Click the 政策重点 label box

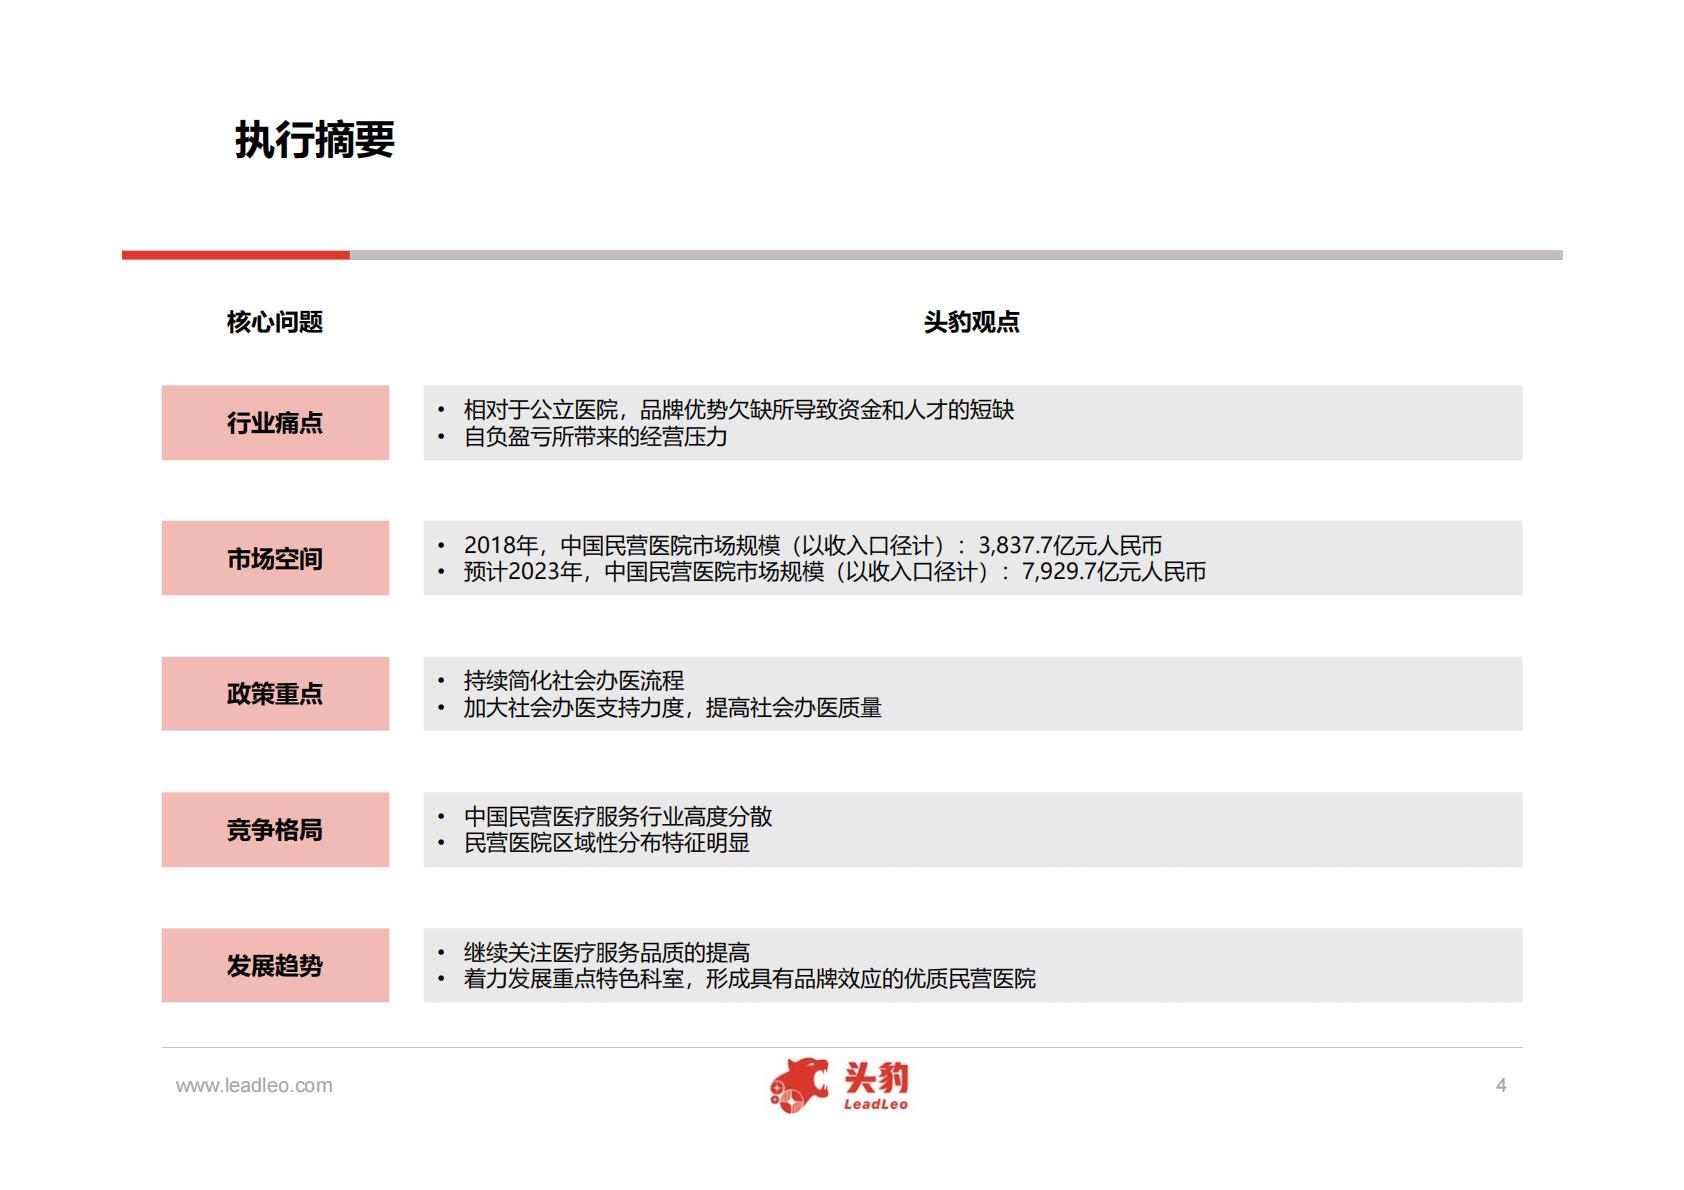pos(275,694)
